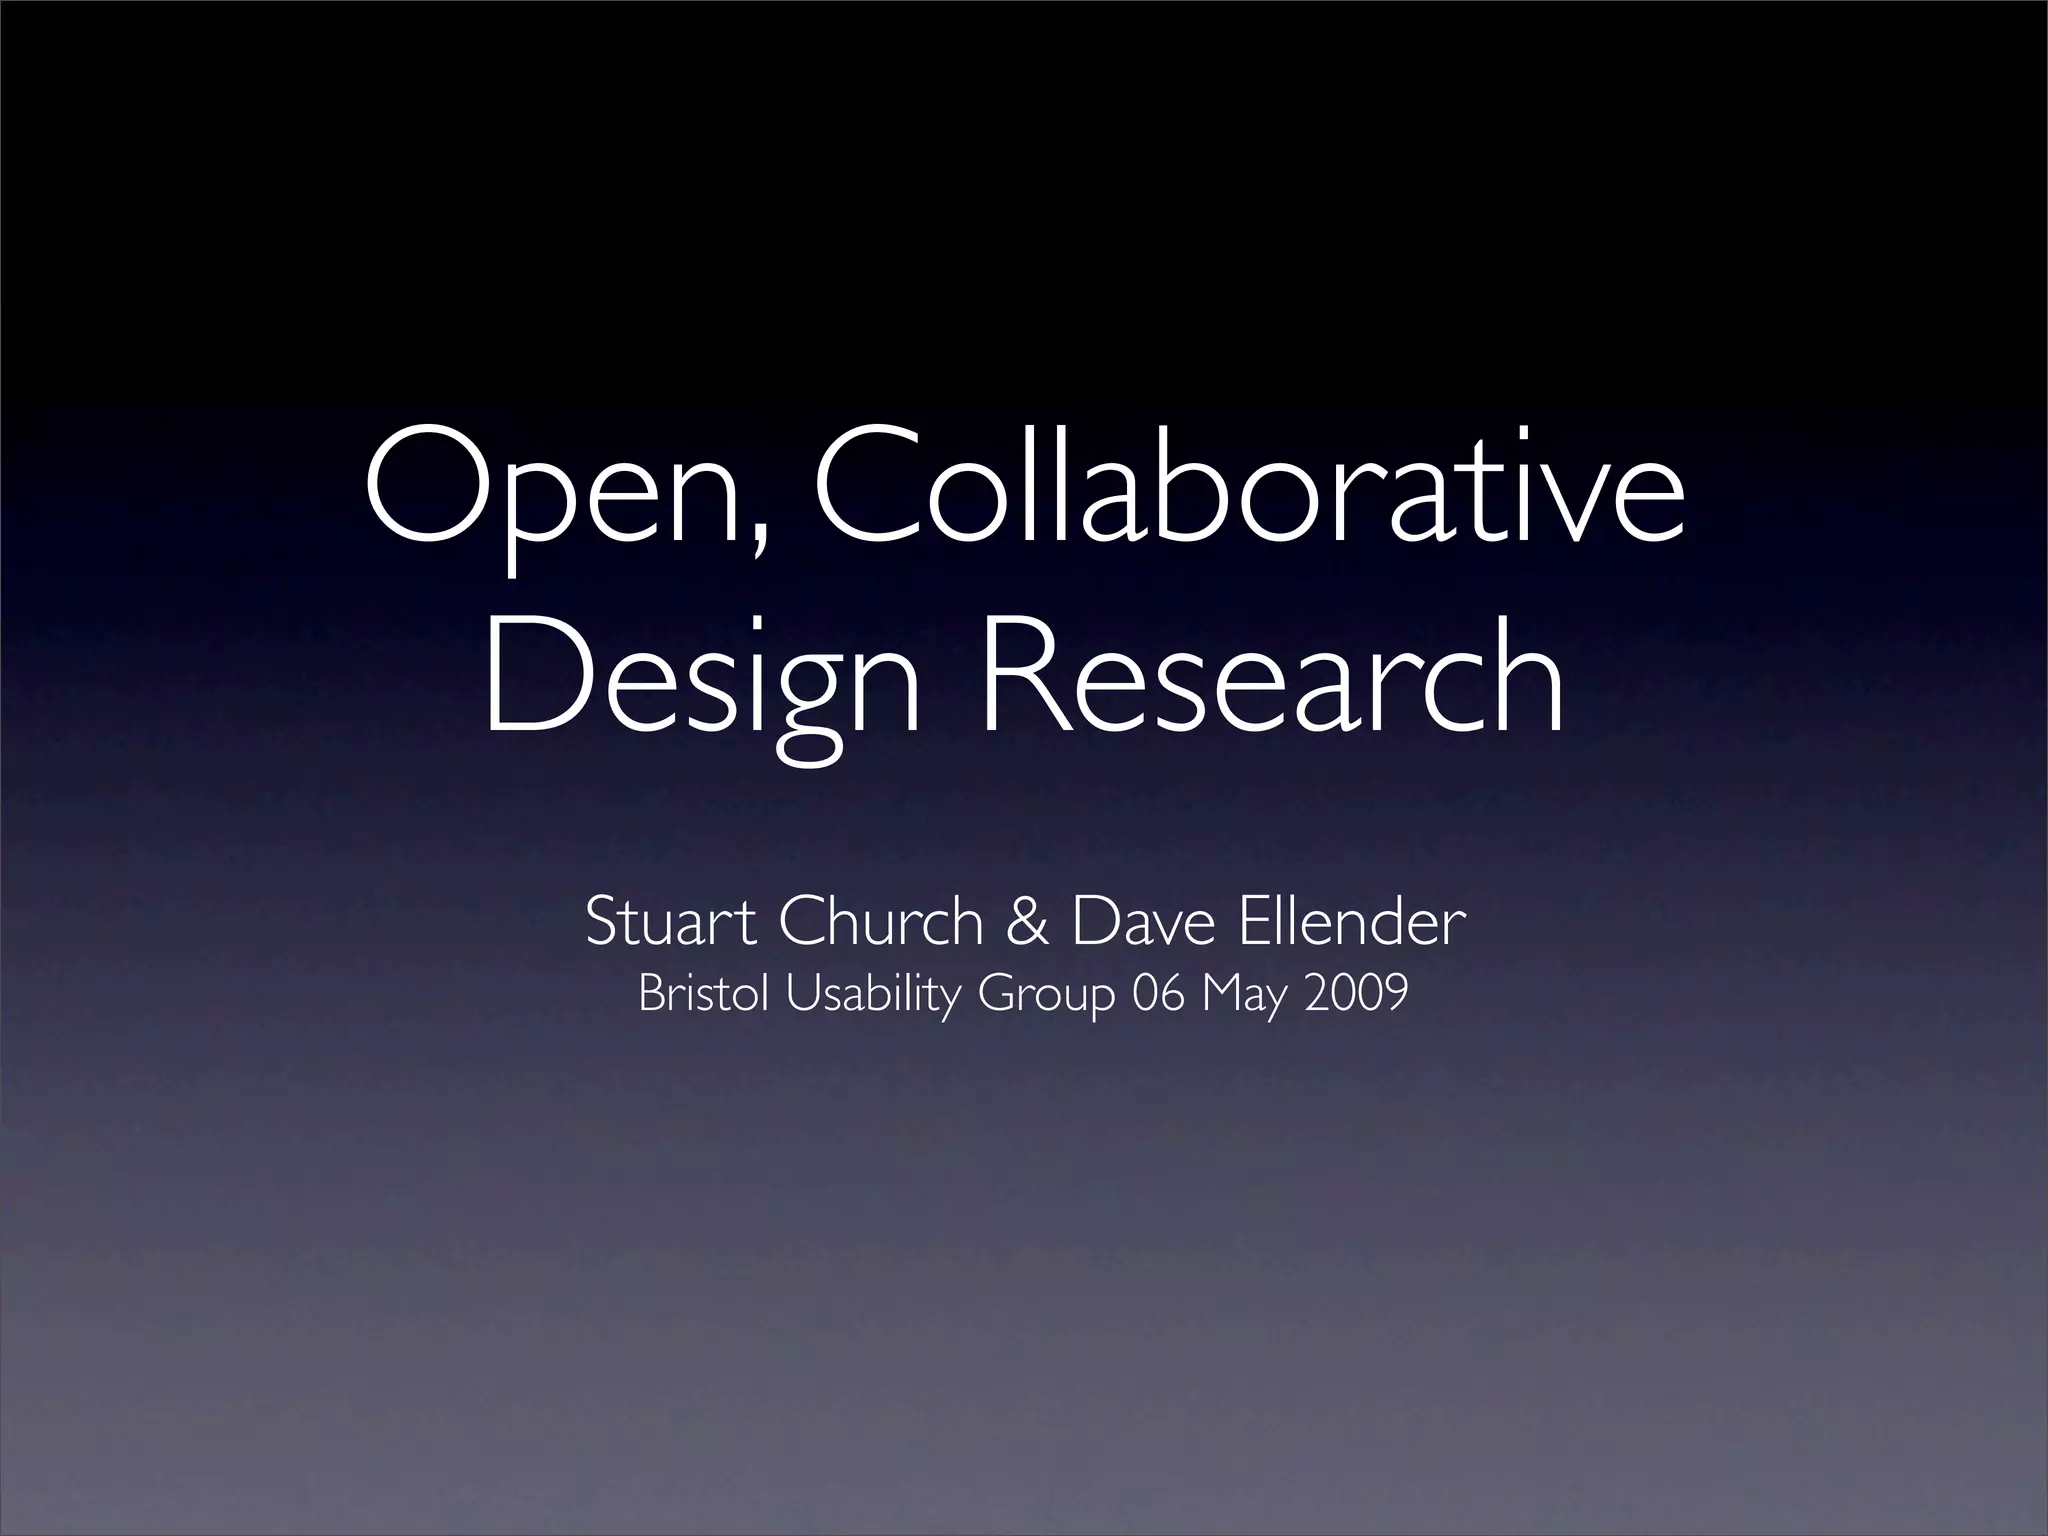Select the presenters line 'Stuart Church & Dave Ellender'
This screenshot has width=2048, height=1536.
(x=1024, y=921)
